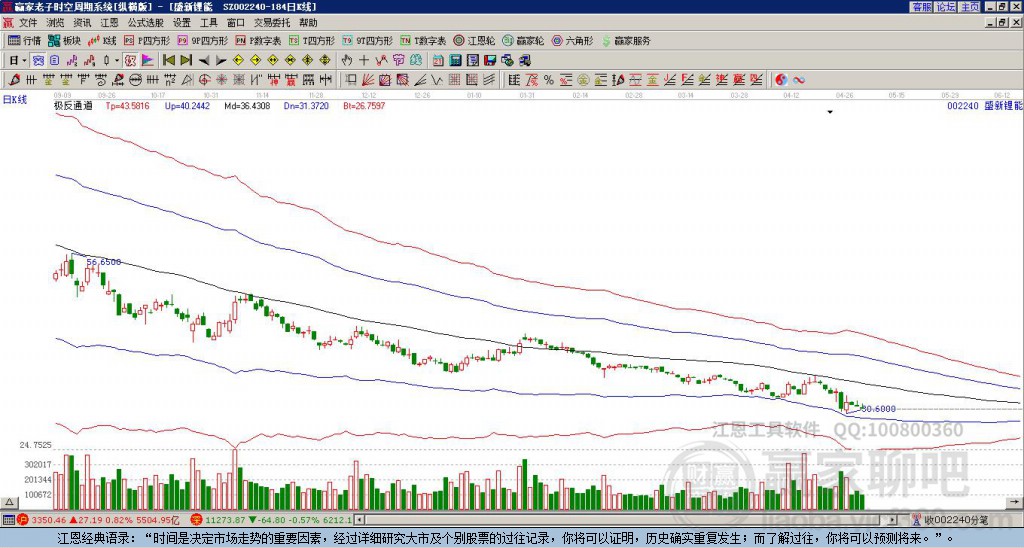Select the red pencil drawing tool

pos(14,80)
